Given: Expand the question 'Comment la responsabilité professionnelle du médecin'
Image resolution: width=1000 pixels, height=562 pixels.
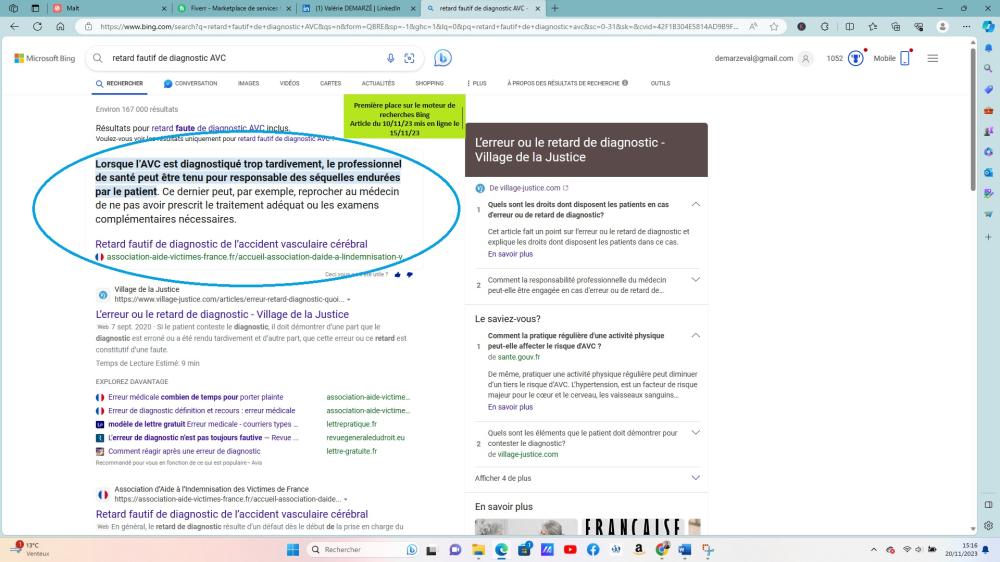Looking at the screenshot, I should [696, 279].
